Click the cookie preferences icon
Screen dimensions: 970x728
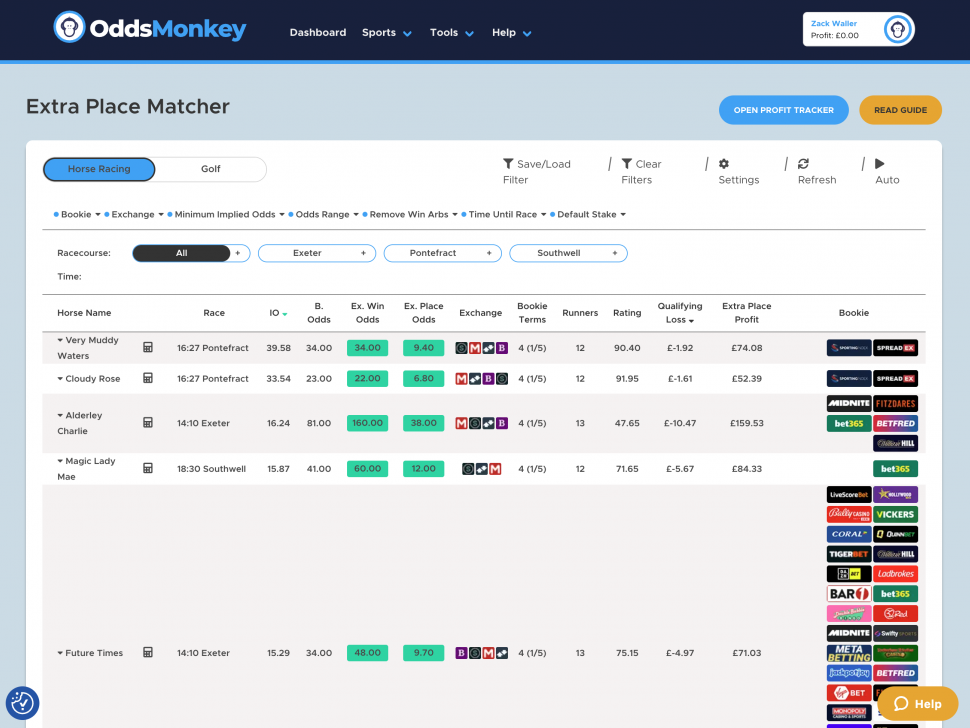click(22, 703)
